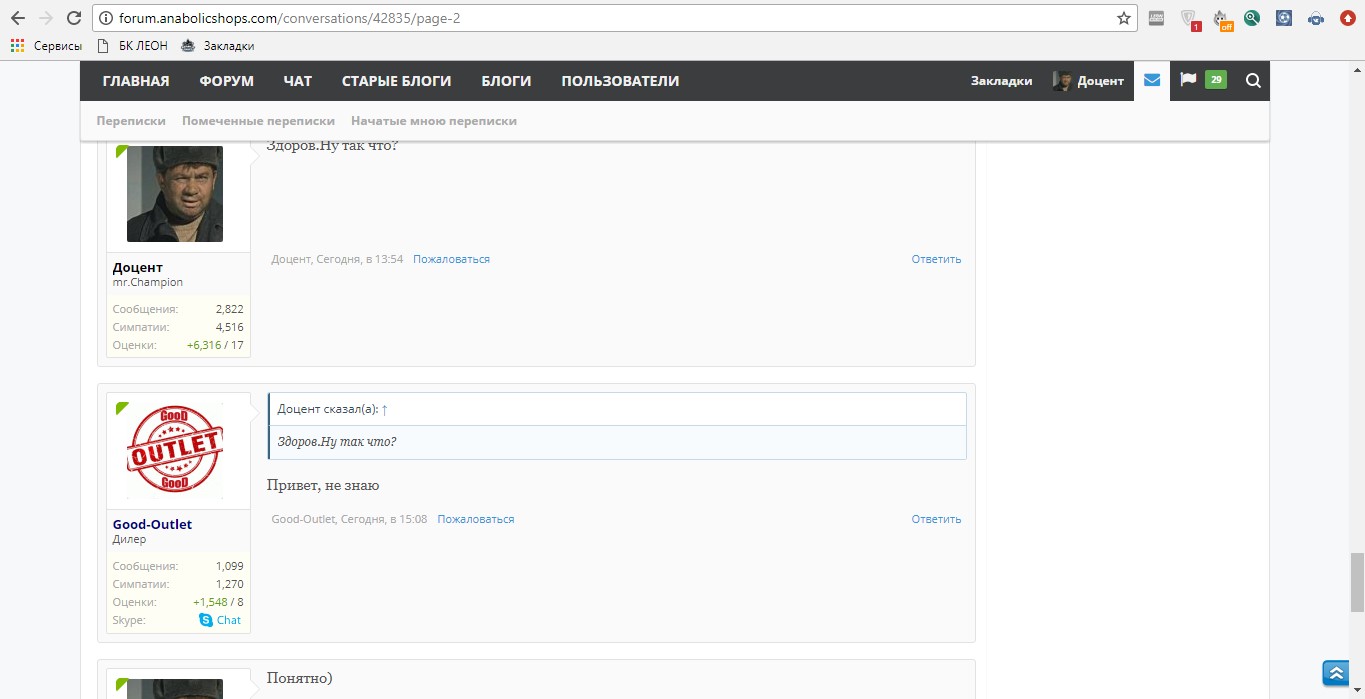The width and height of the screenshot is (1365, 699).
Task: Switch to Начатые мною переписки tab
Action: click(433, 121)
